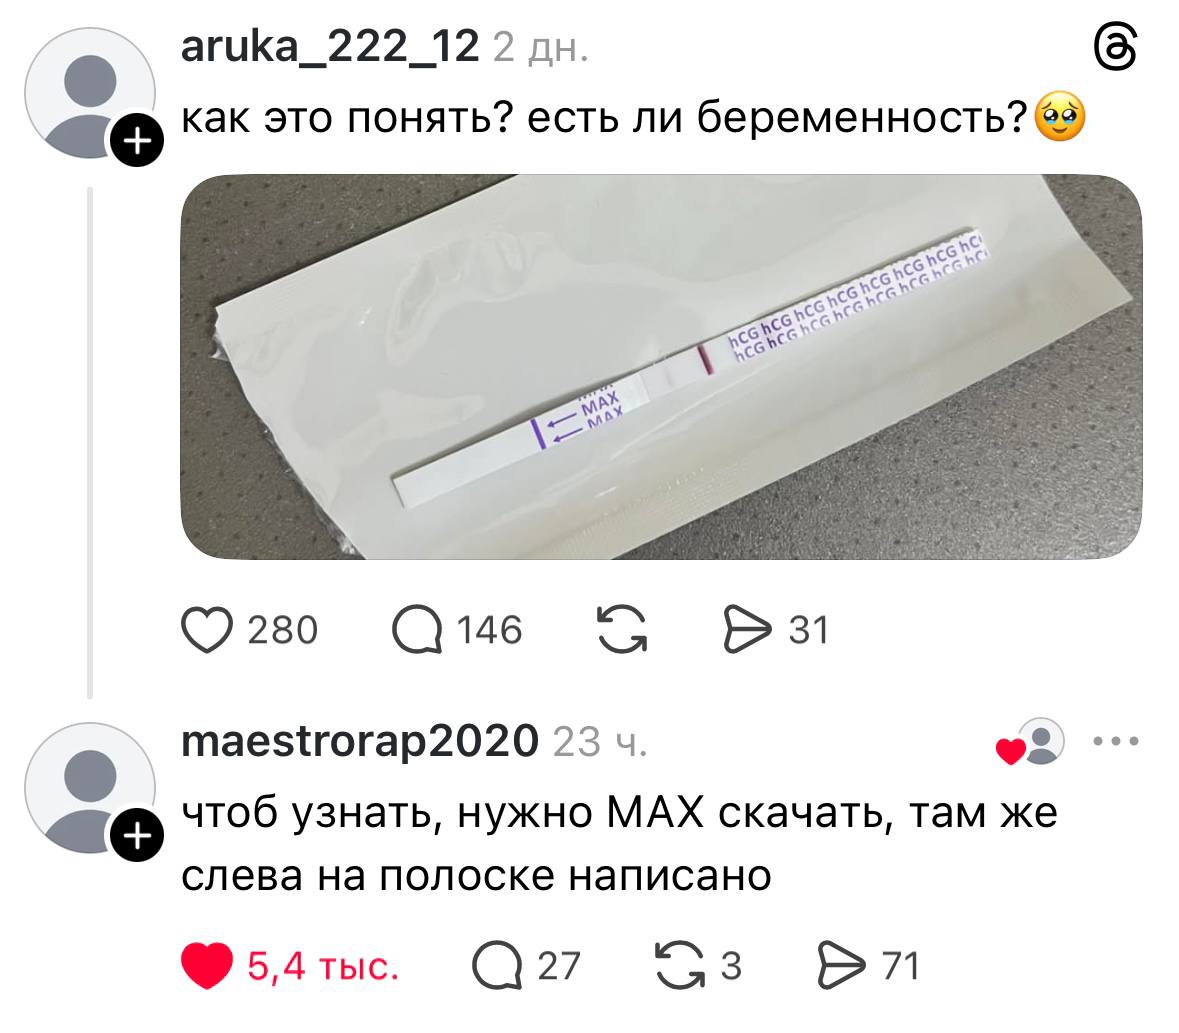The height and width of the screenshot is (1033, 1179).
Task: Repost the maestrorap2020 reply
Action: (x=680, y=965)
